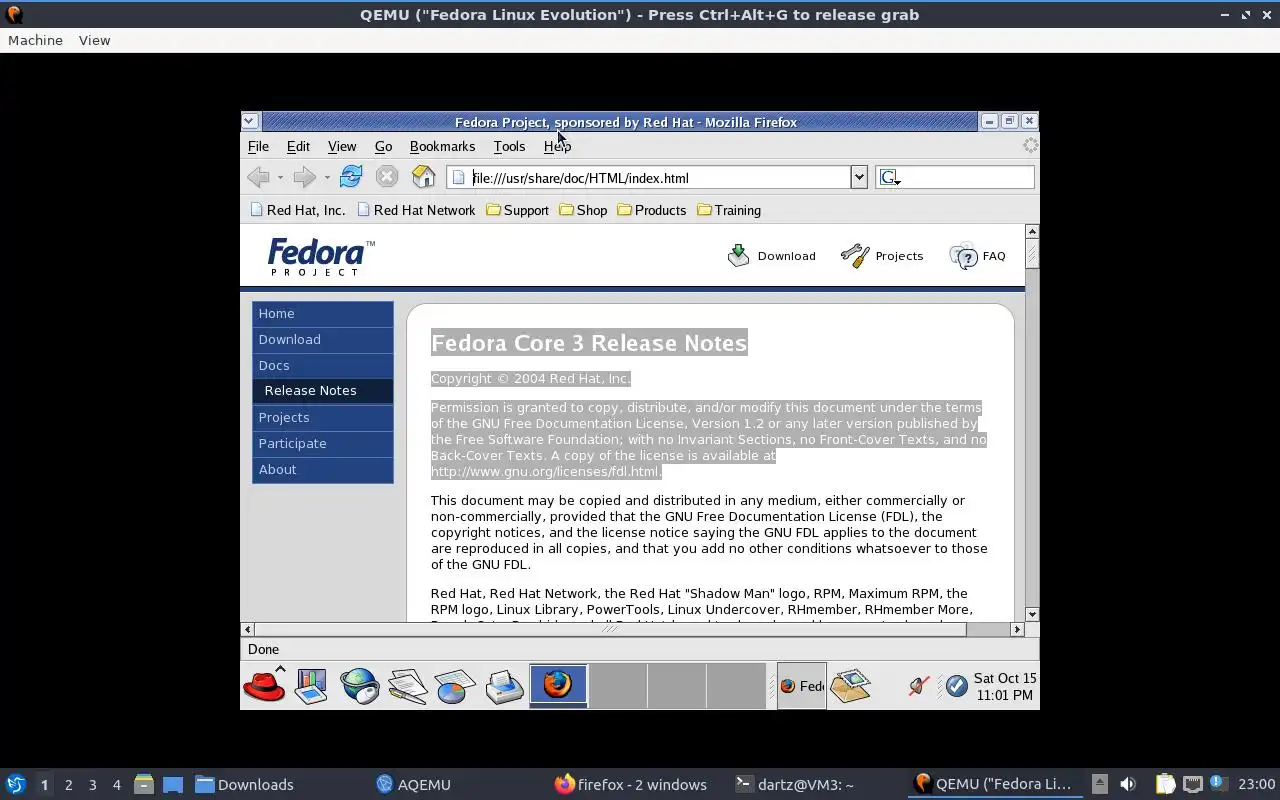The width and height of the screenshot is (1280, 800).
Task: Click the box package icon in panel
Action: [x=851, y=686]
